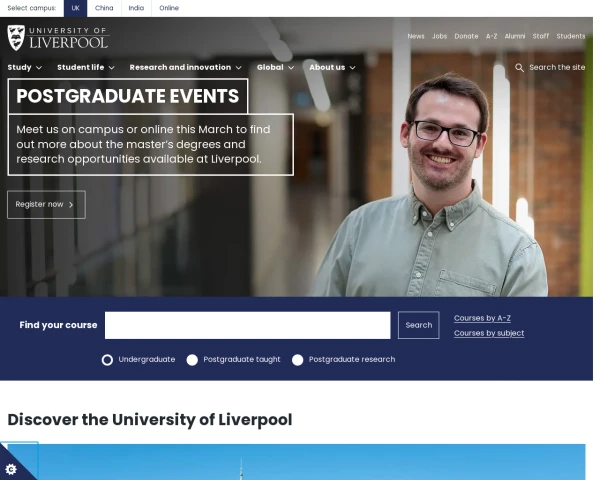This screenshot has width=600, height=480.
Task: Open Courses by A-Z link
Action: click(x=482, y=318)
